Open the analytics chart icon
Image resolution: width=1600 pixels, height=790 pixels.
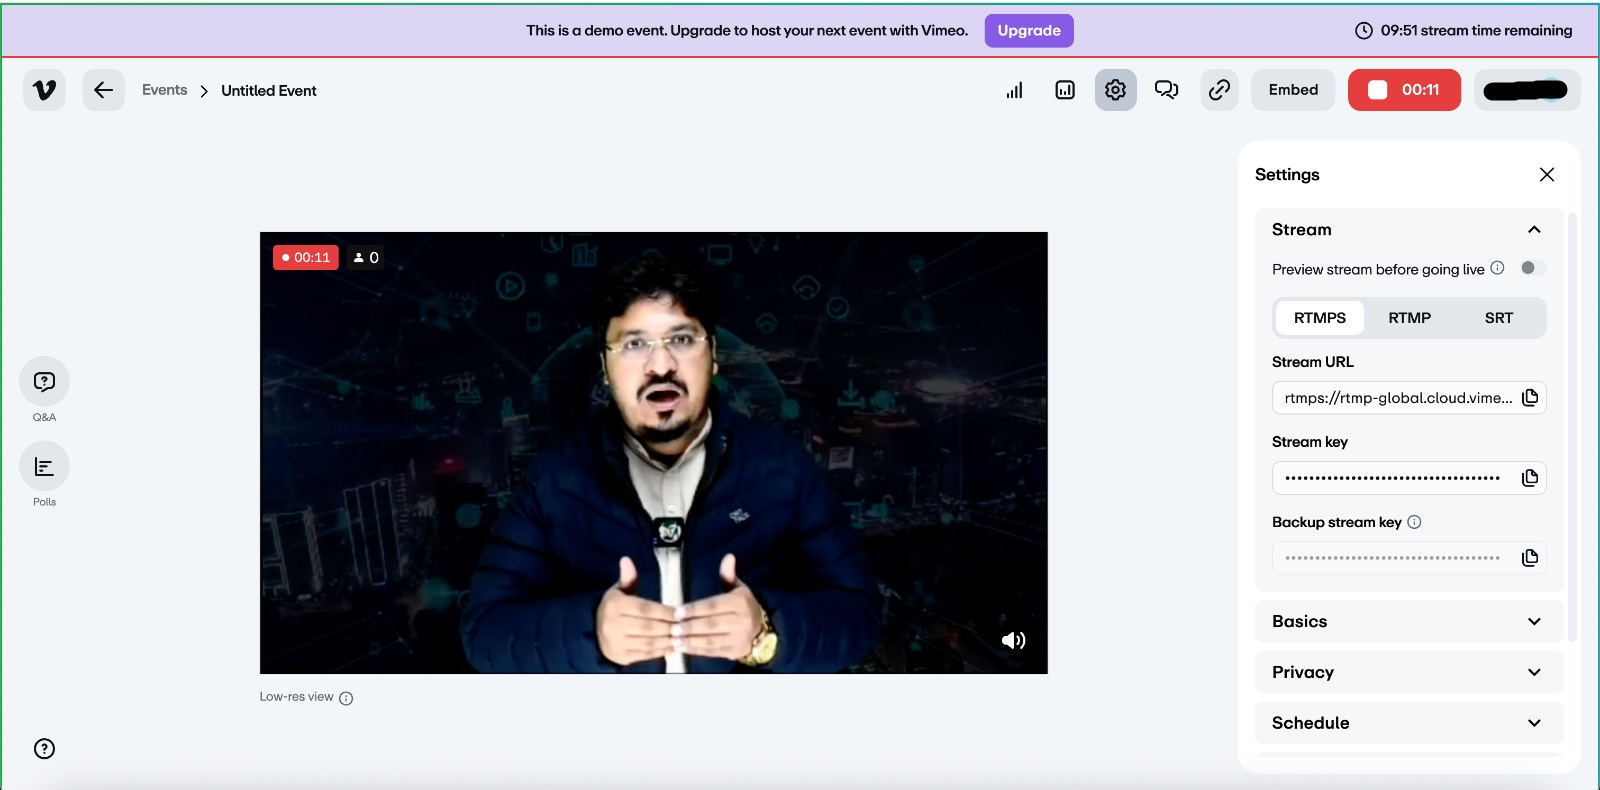click(1065, 90)
